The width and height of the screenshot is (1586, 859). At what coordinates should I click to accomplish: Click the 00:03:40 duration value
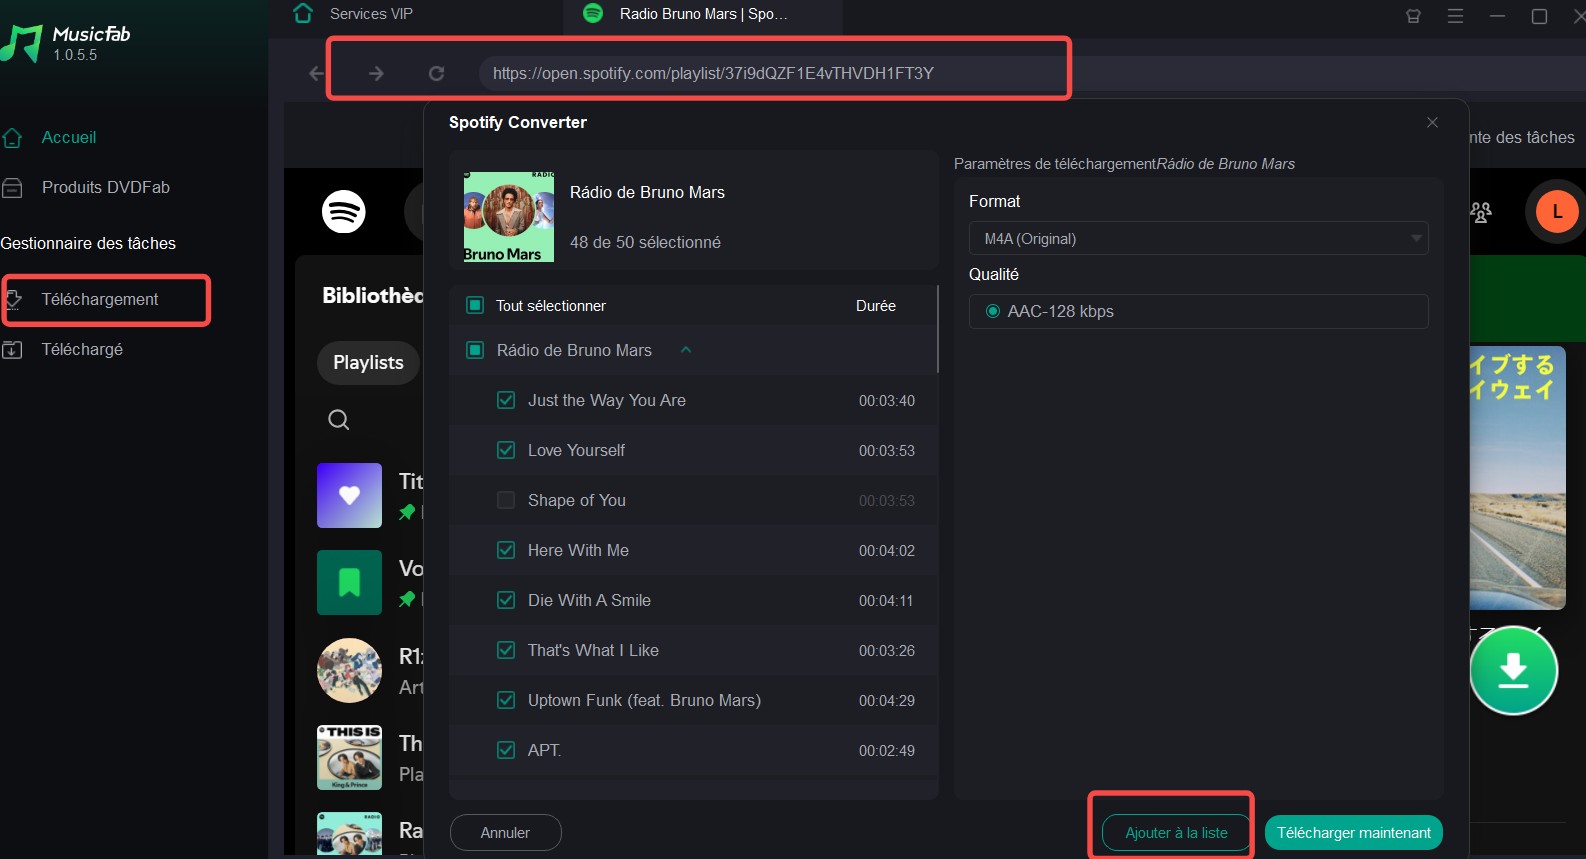(887, 400)
